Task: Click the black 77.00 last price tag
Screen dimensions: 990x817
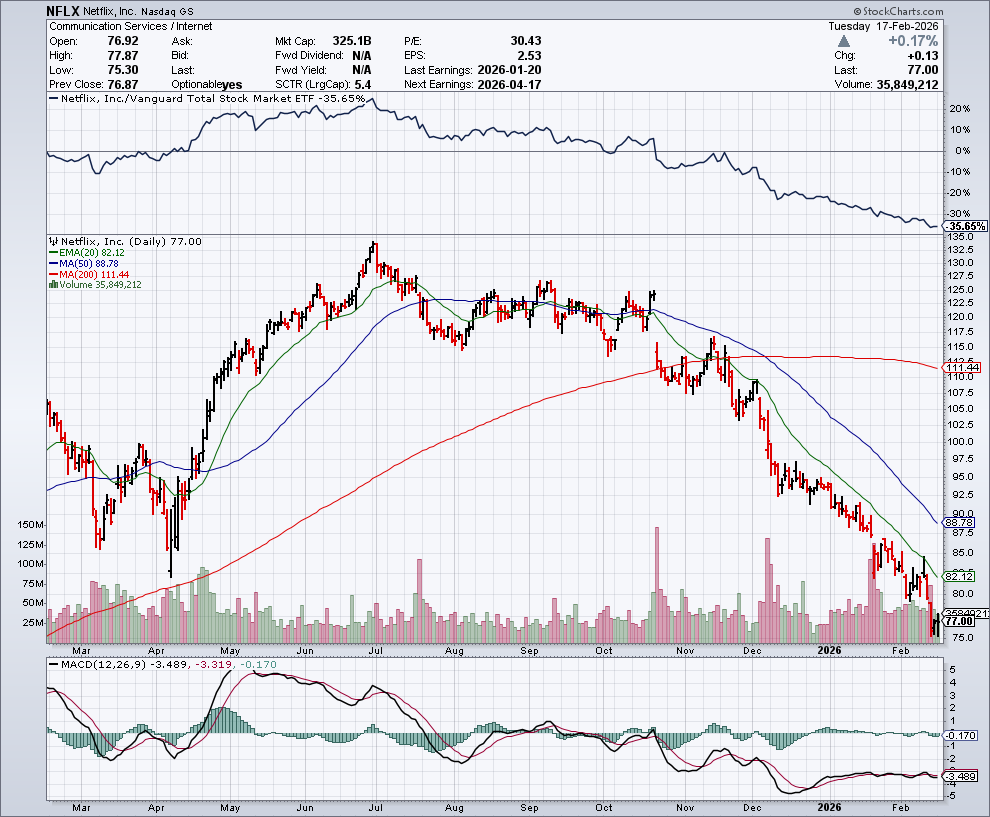Action: [x=959, y=621]
